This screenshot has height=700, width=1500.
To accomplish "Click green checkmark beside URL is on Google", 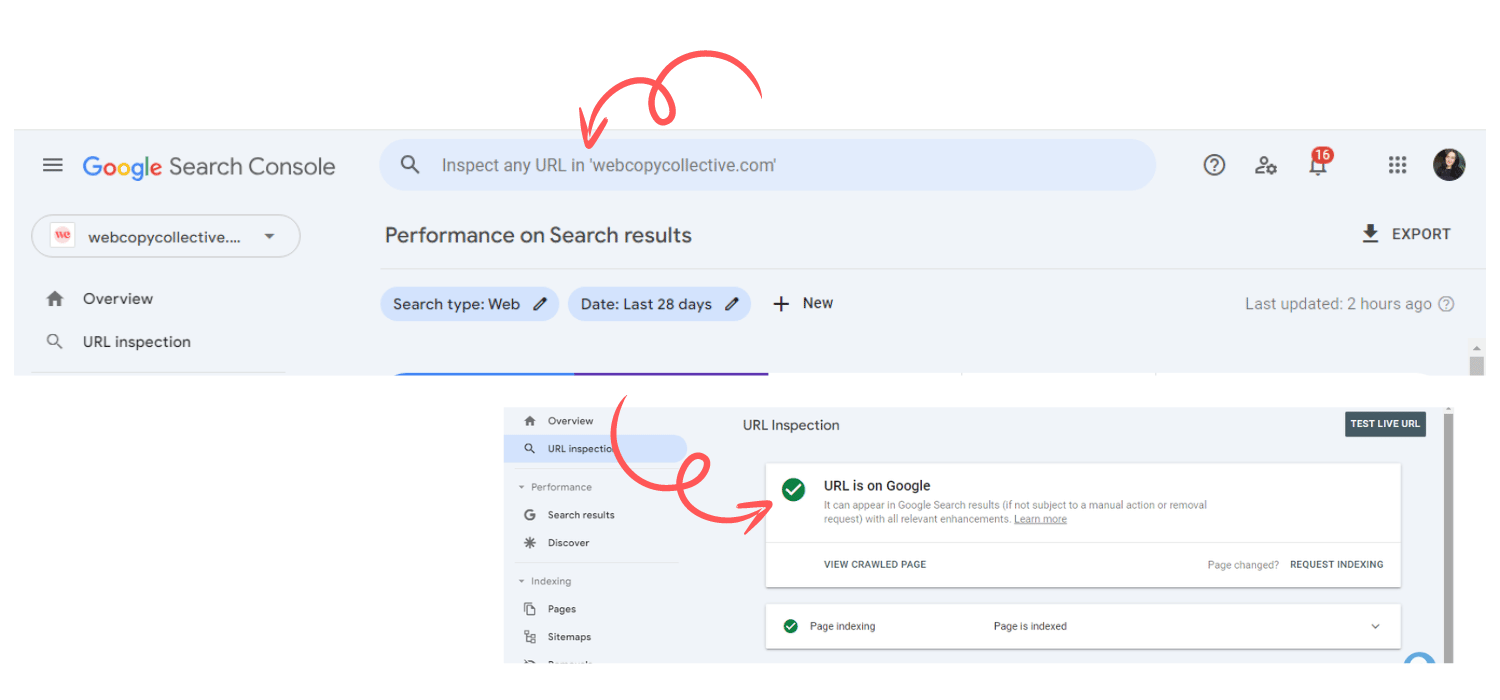I will tap(794, 490).
